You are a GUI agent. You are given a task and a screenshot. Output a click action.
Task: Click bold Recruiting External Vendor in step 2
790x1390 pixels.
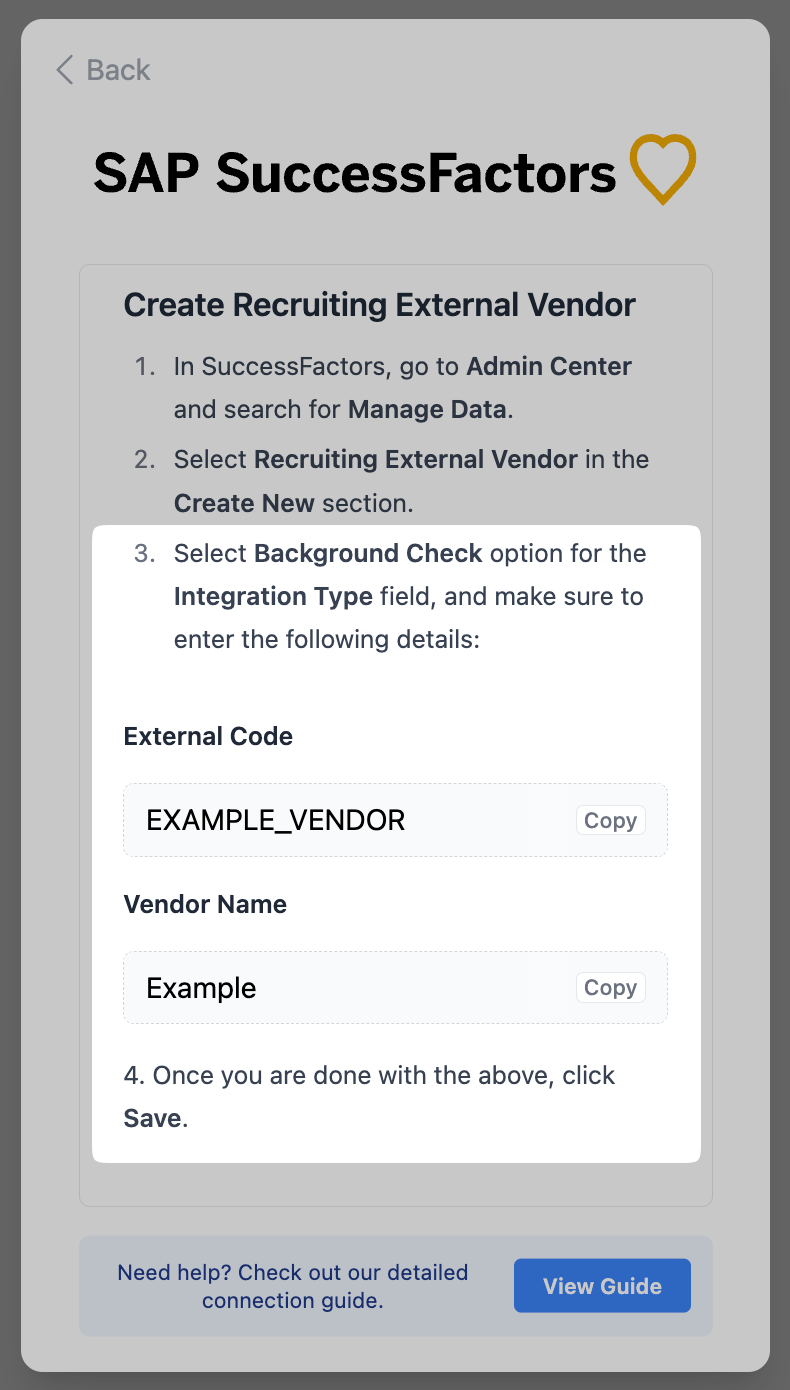click(x=415, y=460)
